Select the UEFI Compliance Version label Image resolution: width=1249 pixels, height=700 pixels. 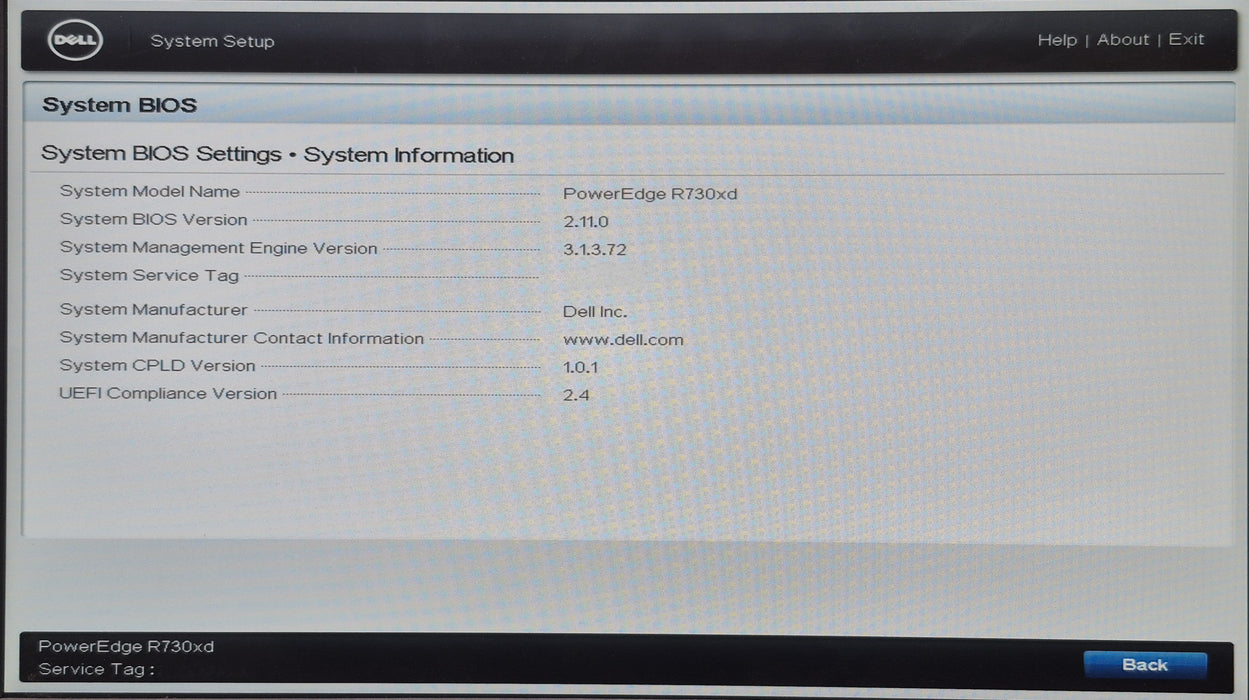(168, 394)
